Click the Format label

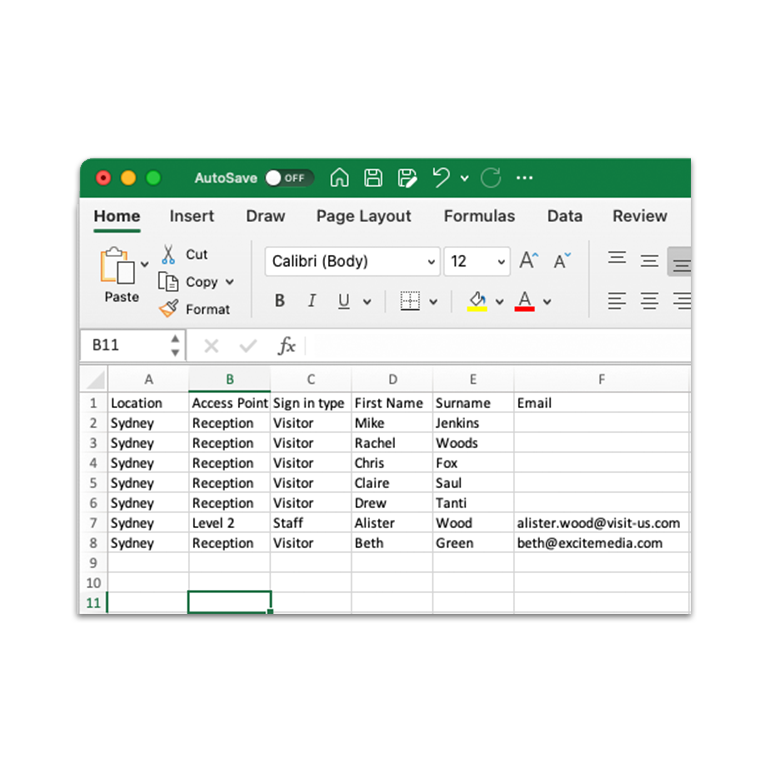pos(208,310)
